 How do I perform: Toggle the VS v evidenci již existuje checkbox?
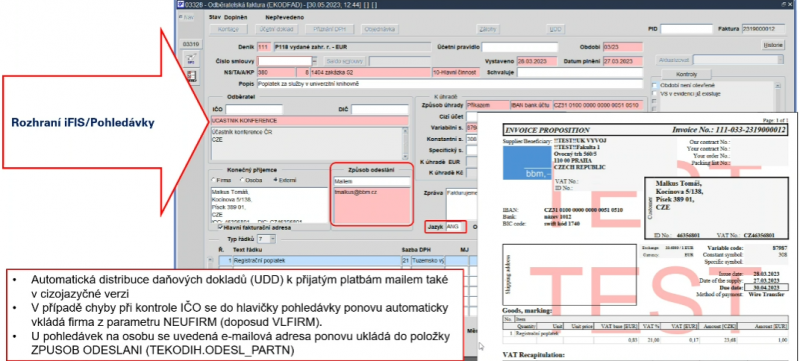(x=655, y=94)
